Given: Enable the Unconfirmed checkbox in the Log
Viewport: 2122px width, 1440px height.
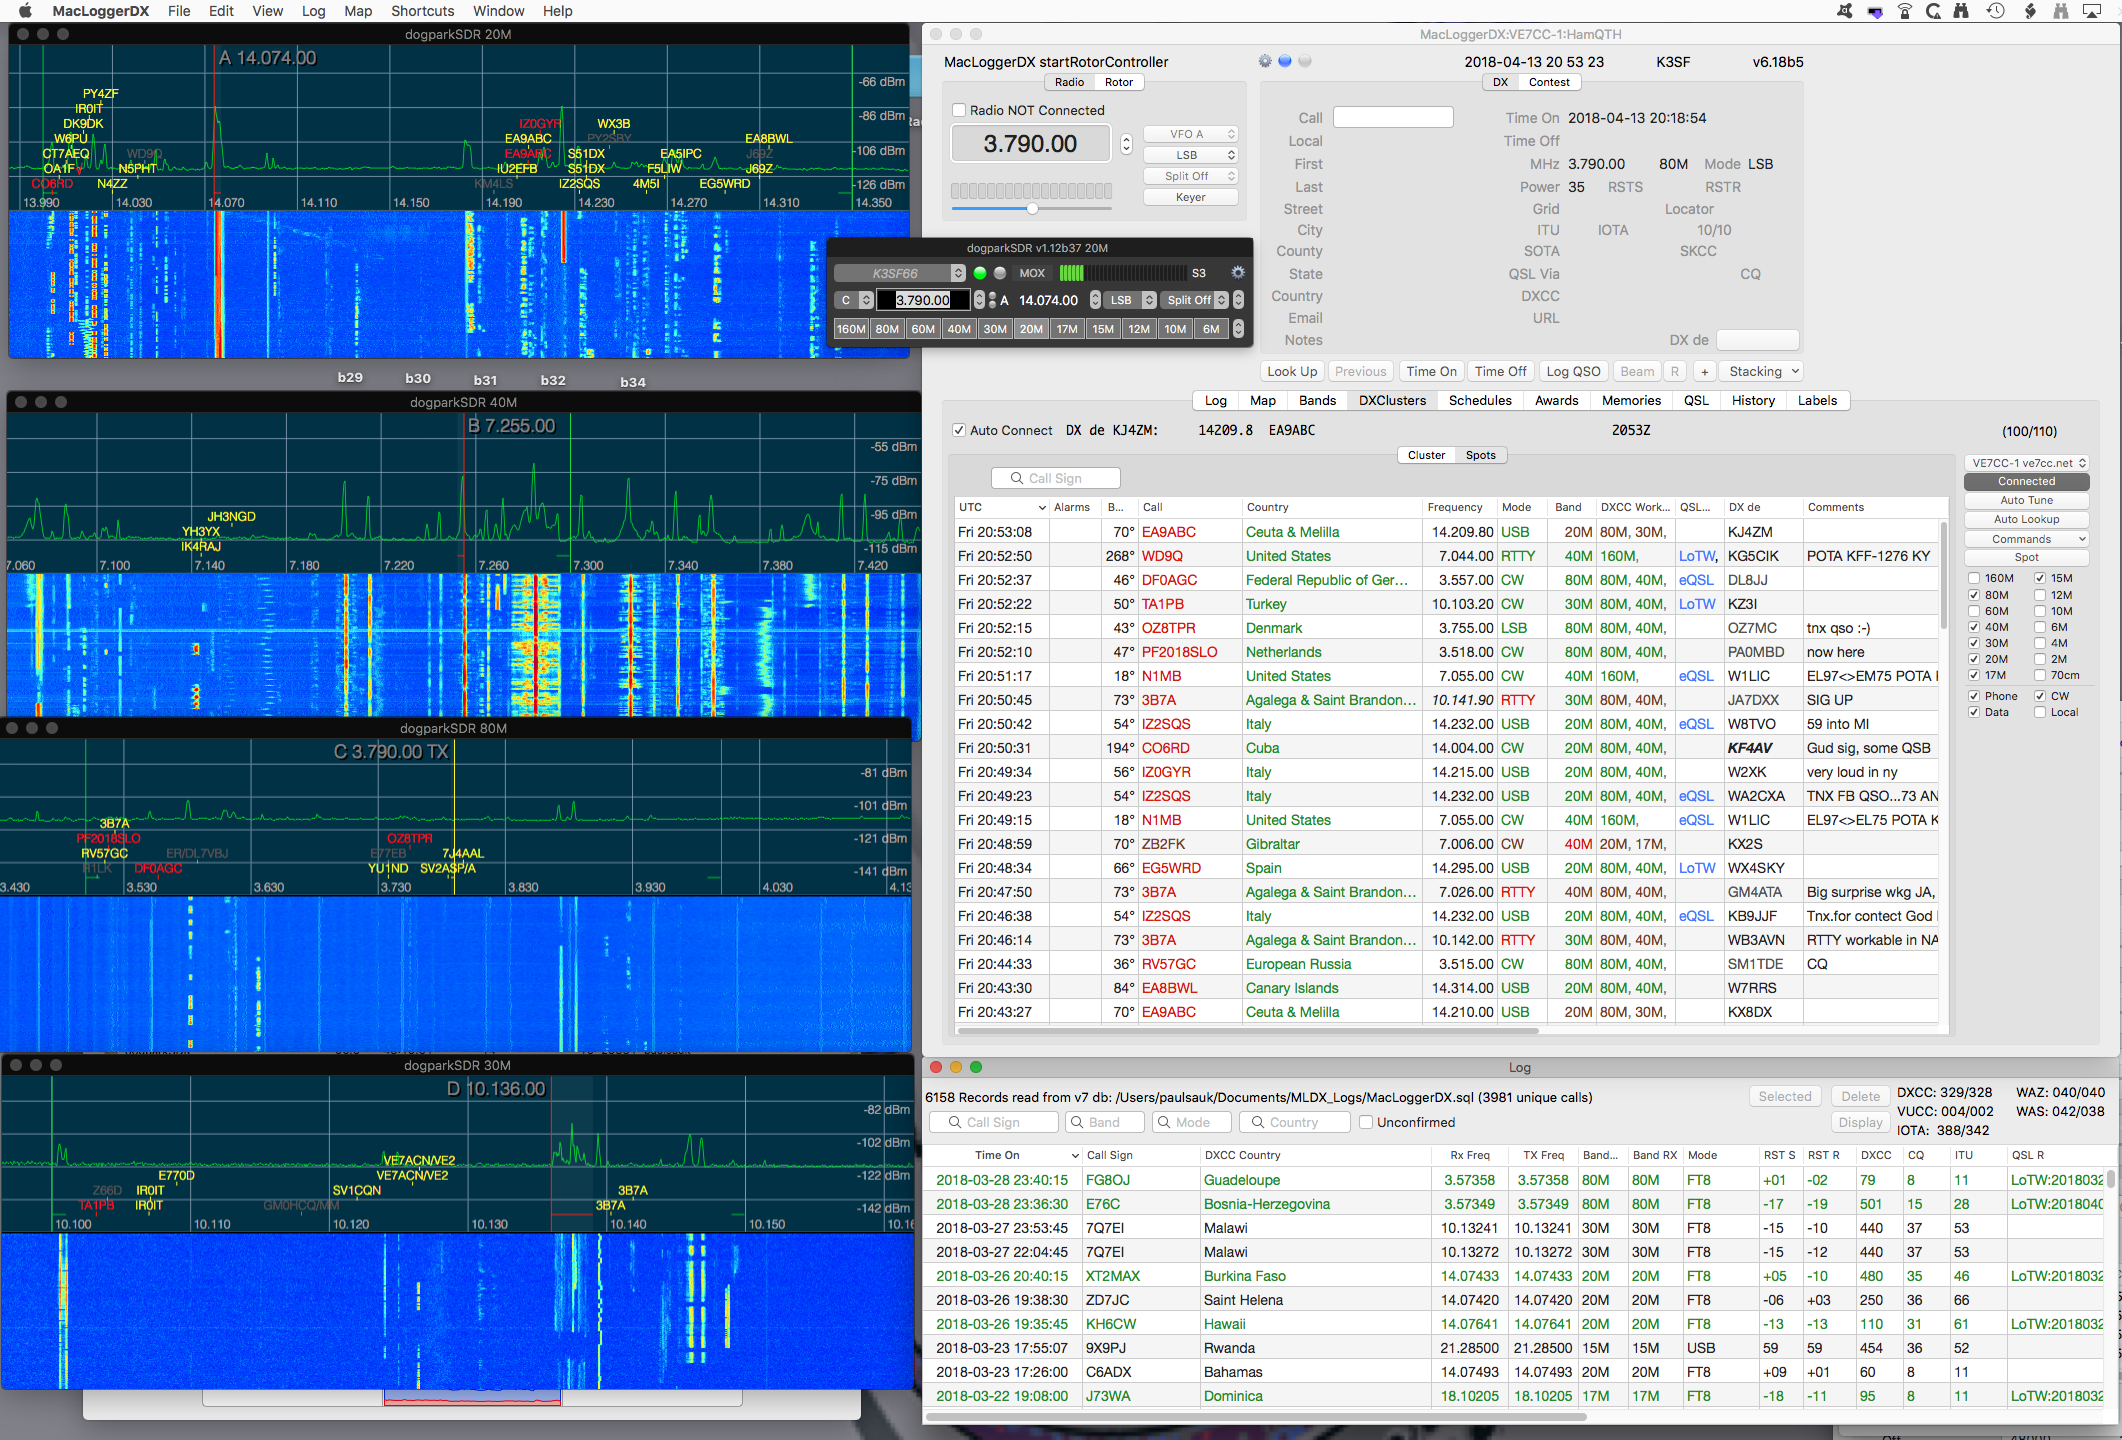Looking at the screenshot, I should [x=1366, y=1122].
